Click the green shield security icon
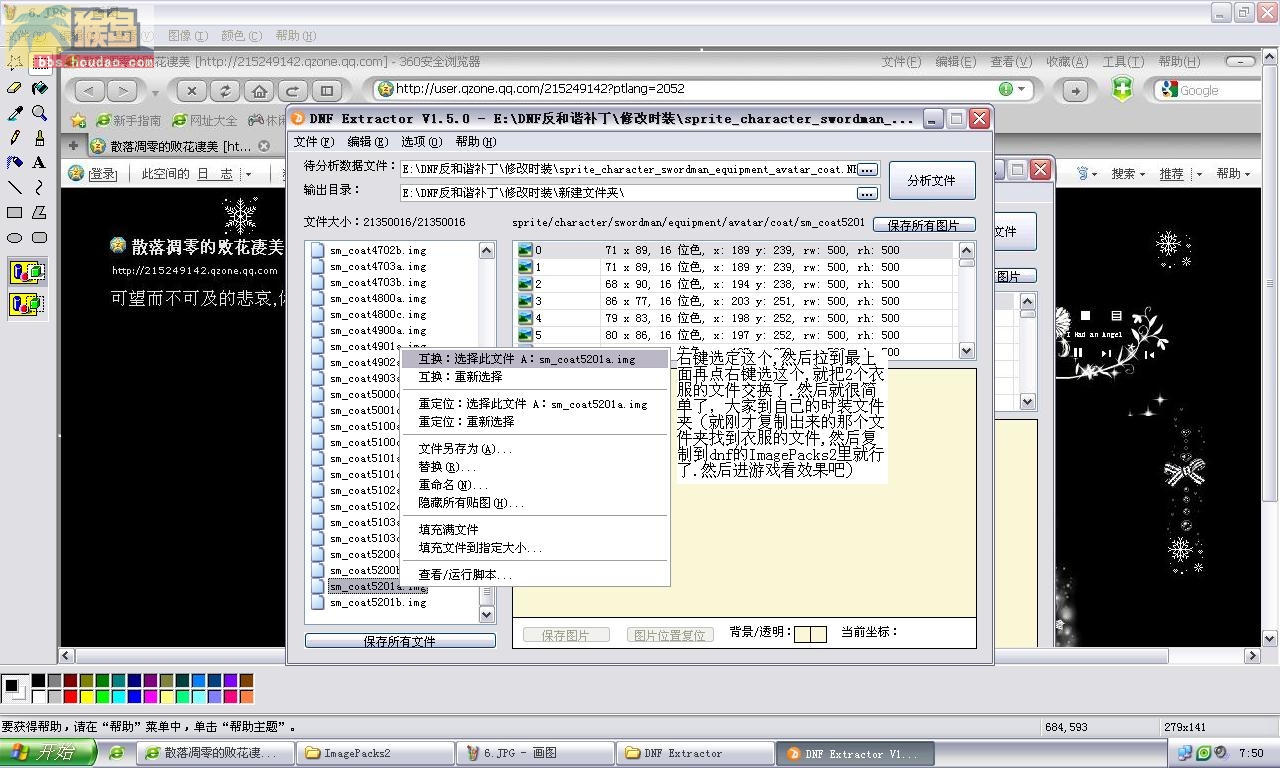This screenshot has width=1280, height=768. 1123,89
